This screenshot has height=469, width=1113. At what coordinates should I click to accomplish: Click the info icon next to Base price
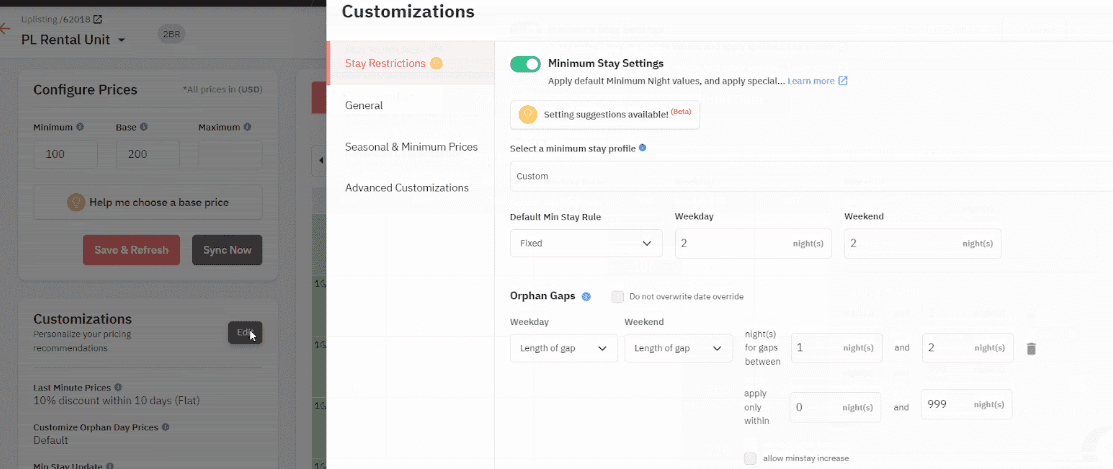[144, 127]
